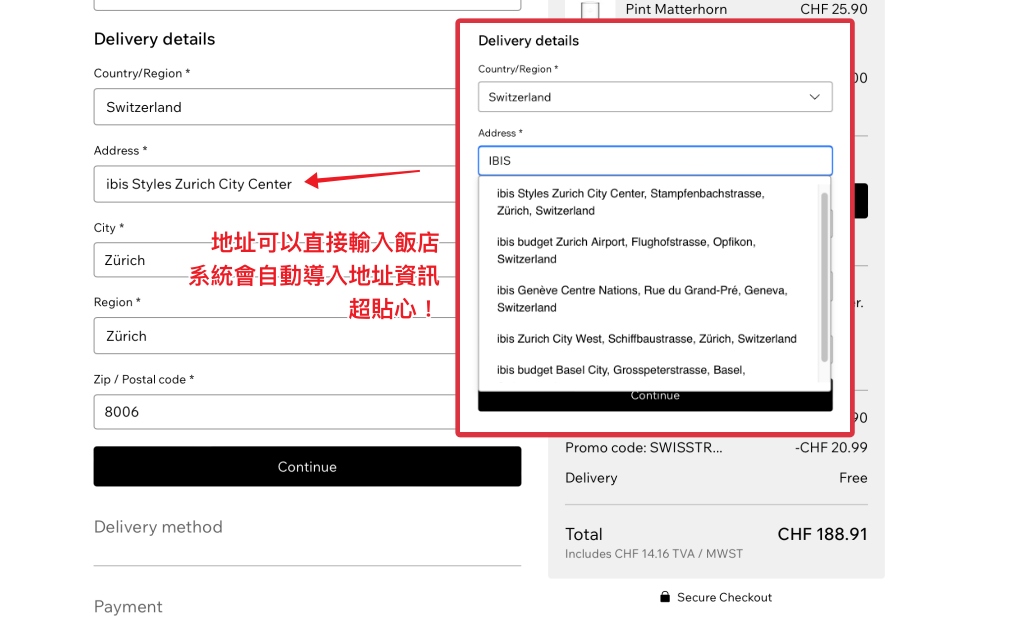This screenshot has height=642, width=1024.
Task: Click the Address field with ibis Styles
Action: tap(274, 184)
